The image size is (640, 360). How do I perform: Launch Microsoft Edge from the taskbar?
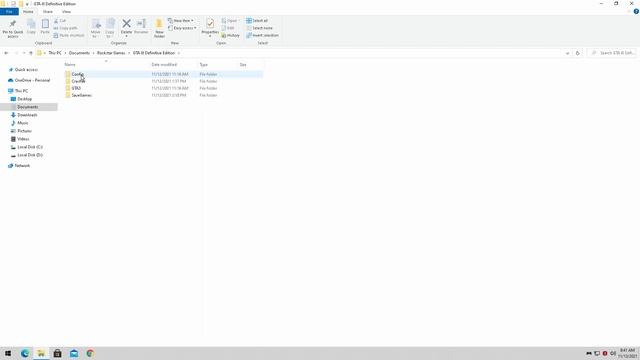(25, 353)
